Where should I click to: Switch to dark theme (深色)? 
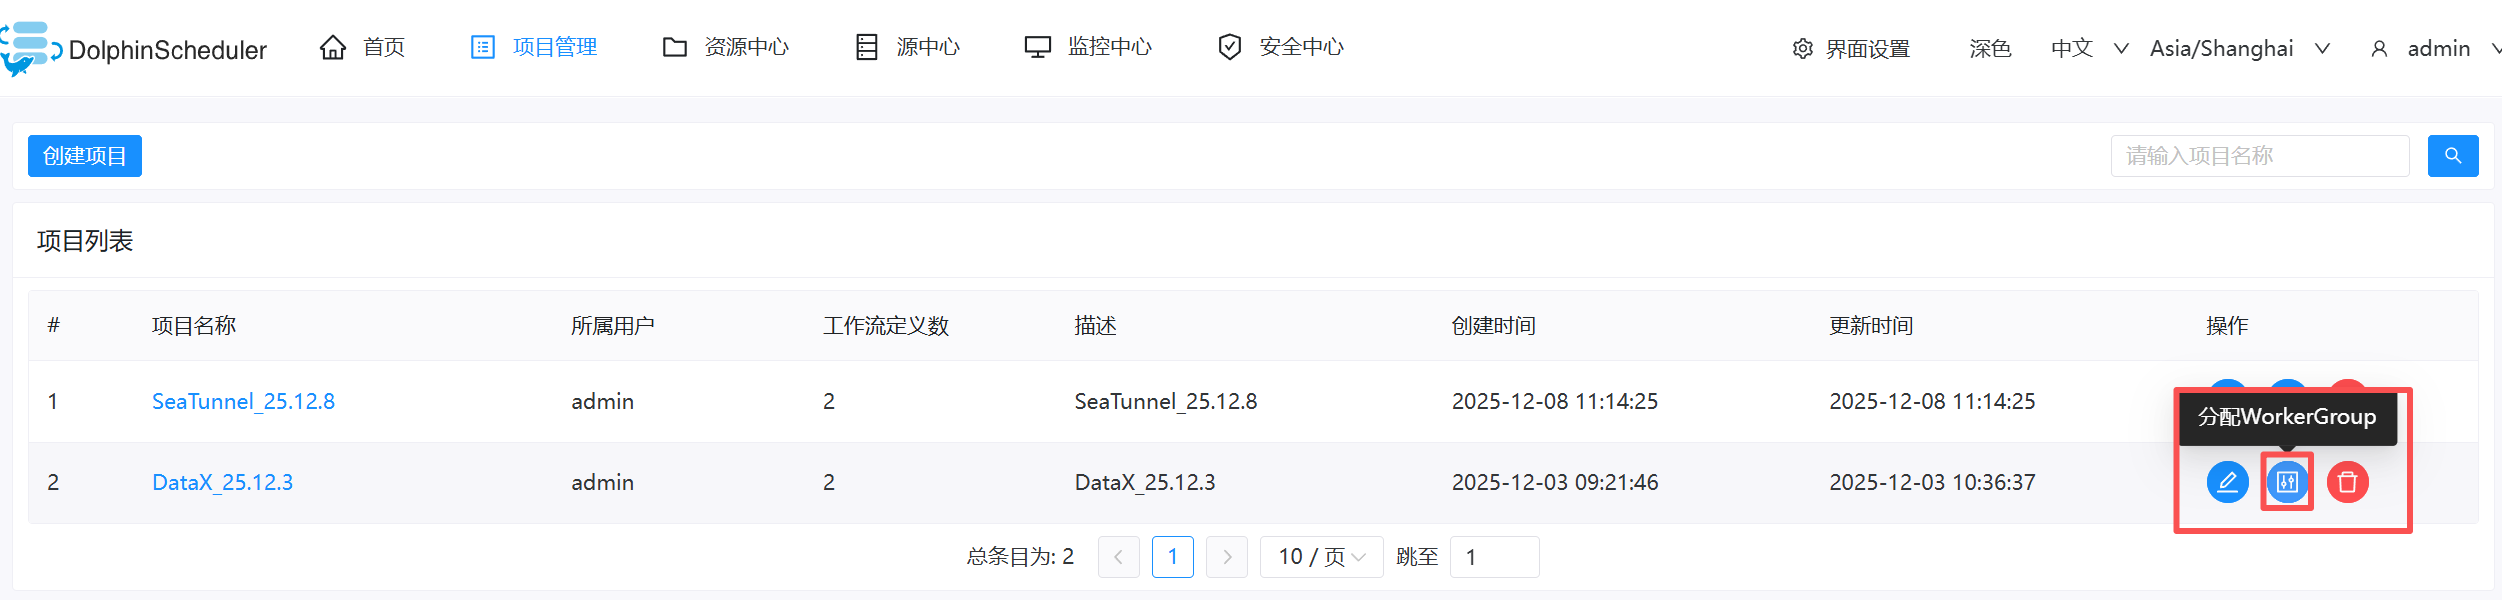1989,49
